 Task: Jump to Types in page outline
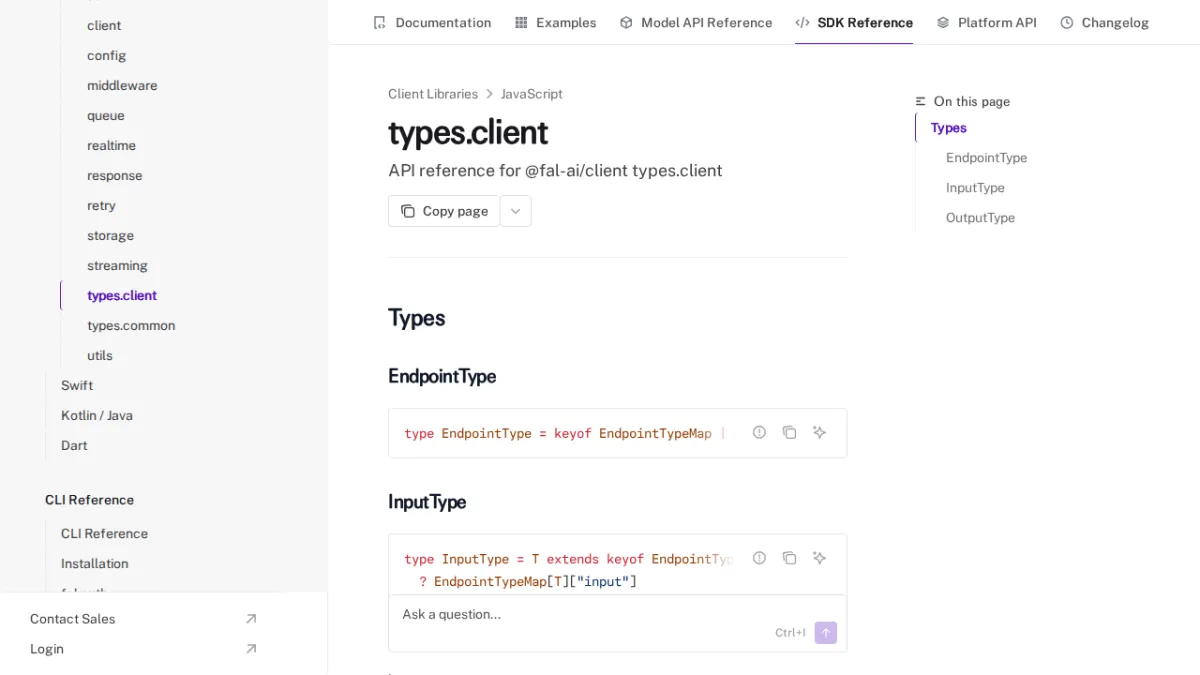(x=949, y=128)
